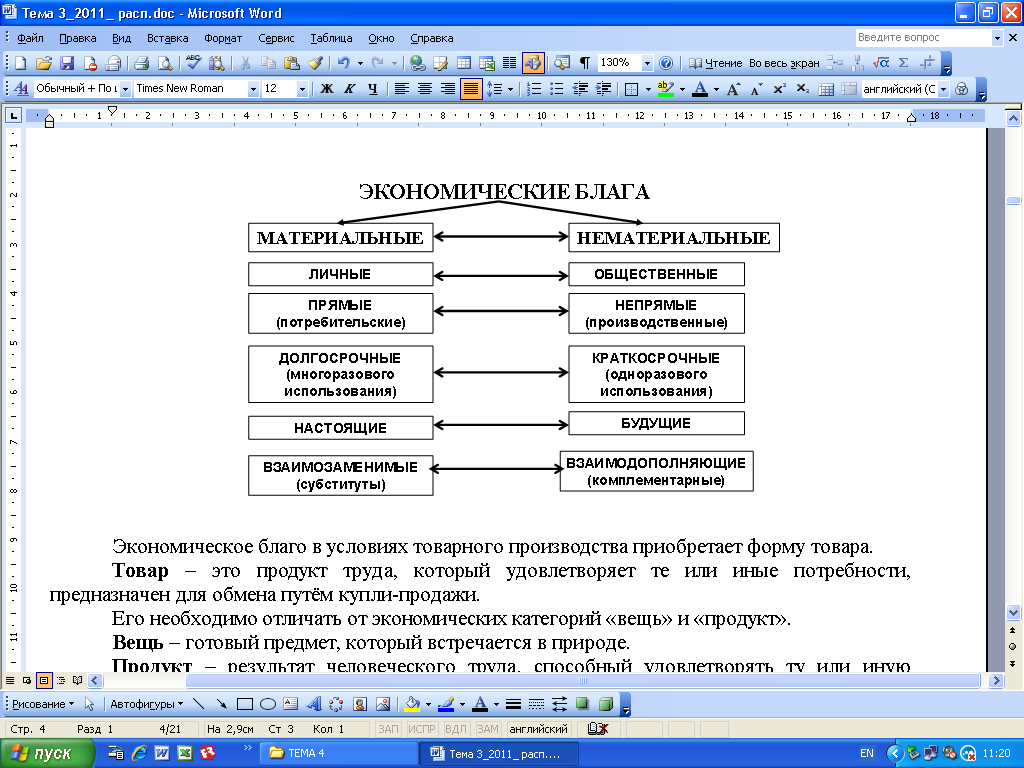Undo the last action
Screen dimensions: 1024x768
(x=344, y=63)
